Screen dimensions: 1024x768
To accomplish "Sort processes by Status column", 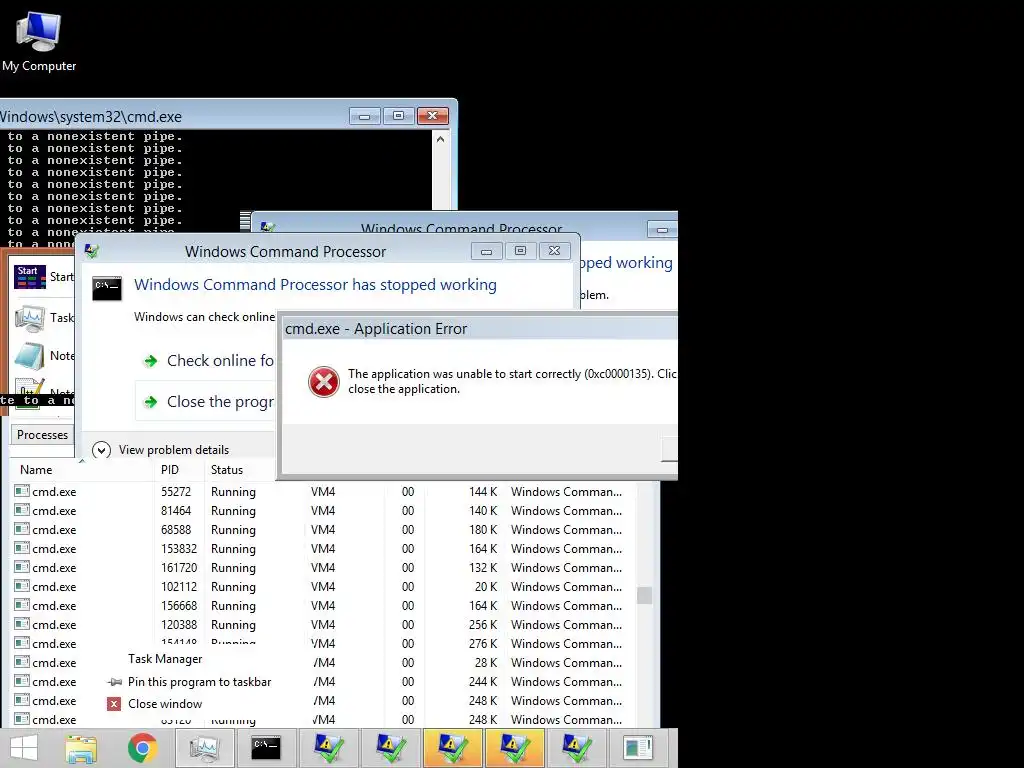I will click(x=227, y=470).
